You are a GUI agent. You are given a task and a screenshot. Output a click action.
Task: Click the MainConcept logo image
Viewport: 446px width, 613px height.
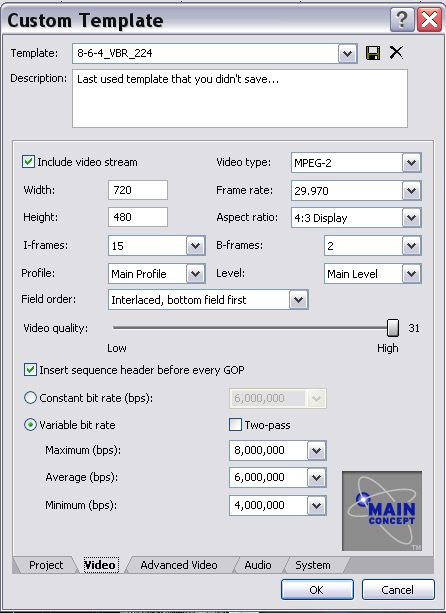(382, 511)
